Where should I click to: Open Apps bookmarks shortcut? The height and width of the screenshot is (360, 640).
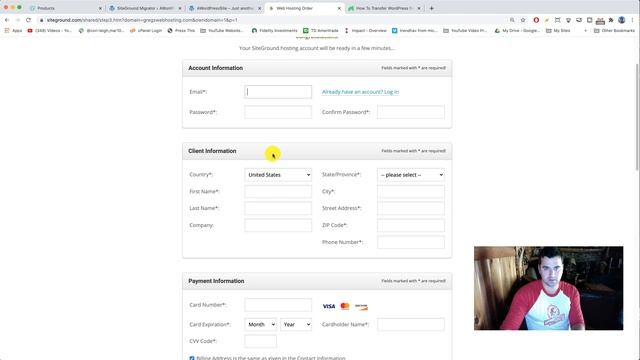coord(13,31)
